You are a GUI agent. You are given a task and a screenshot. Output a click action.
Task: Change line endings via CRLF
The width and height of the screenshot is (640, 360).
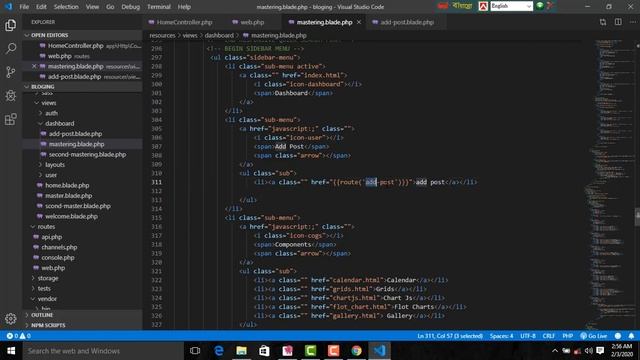tap(549, 336)
